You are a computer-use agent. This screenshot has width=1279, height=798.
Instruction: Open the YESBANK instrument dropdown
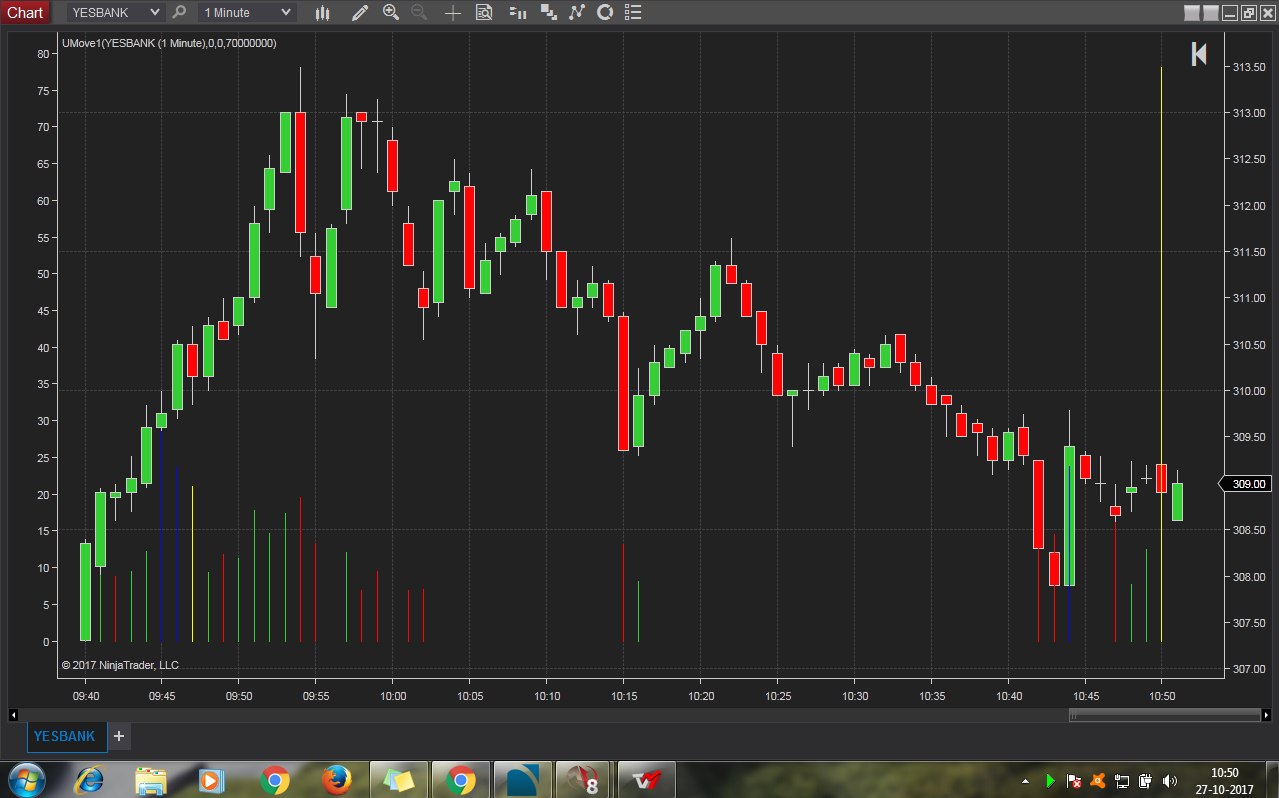coord(115,12)
